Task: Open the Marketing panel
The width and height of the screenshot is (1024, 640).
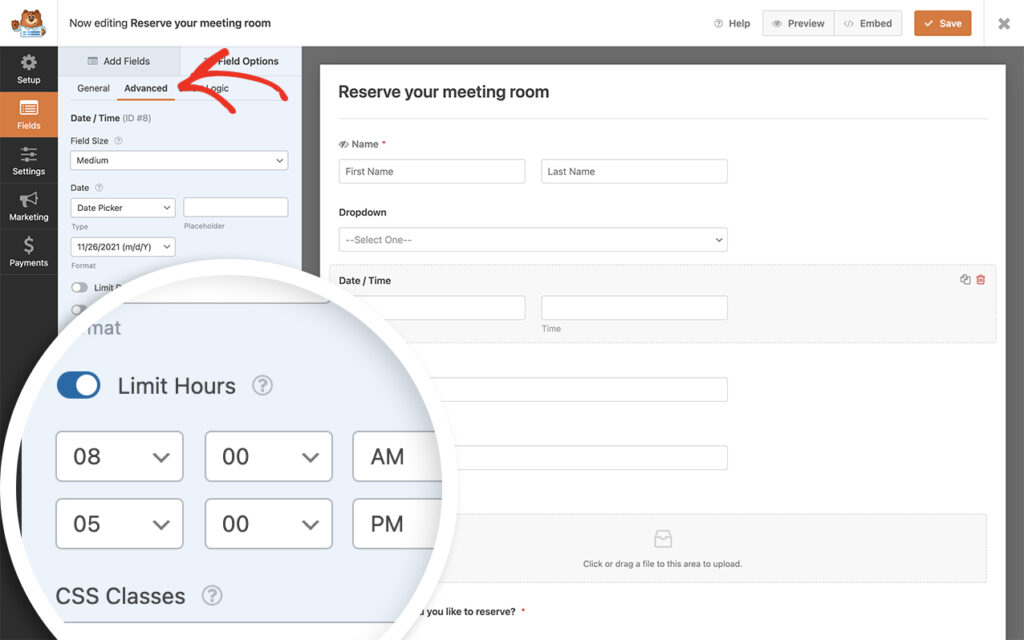Action: coord(29,205)
